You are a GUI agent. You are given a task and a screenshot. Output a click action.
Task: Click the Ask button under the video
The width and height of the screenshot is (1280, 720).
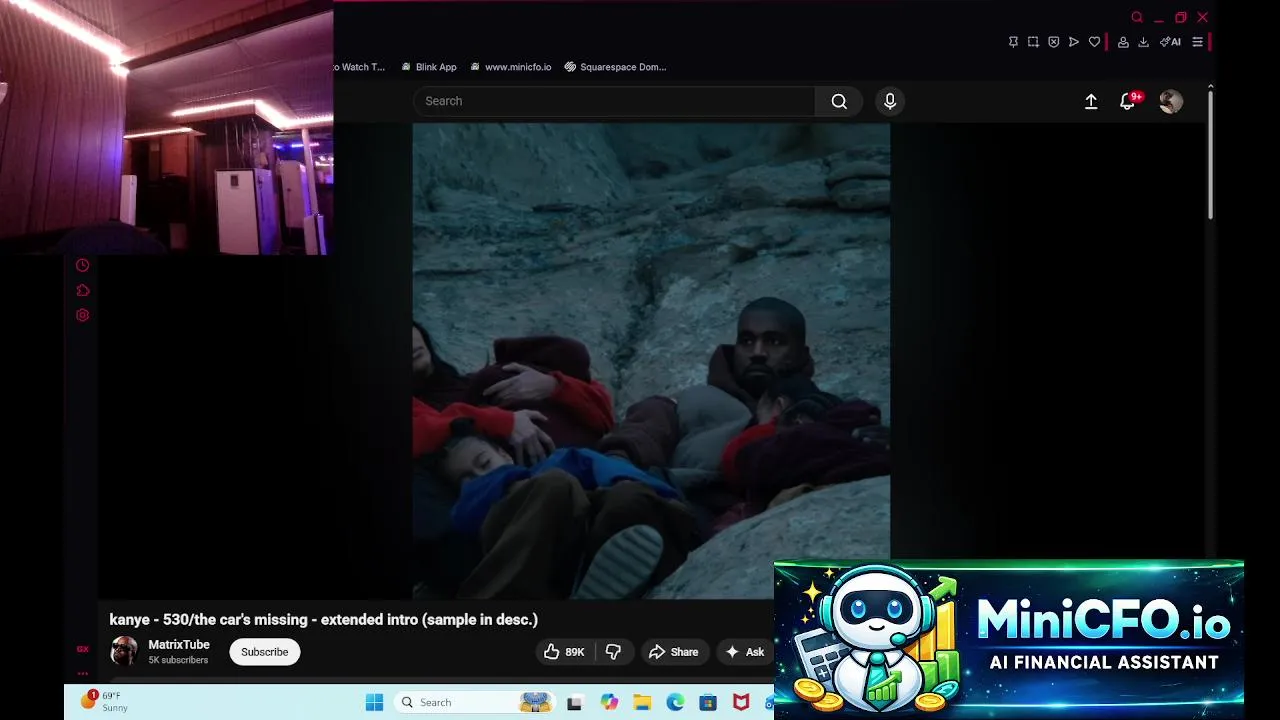point(745,652)
